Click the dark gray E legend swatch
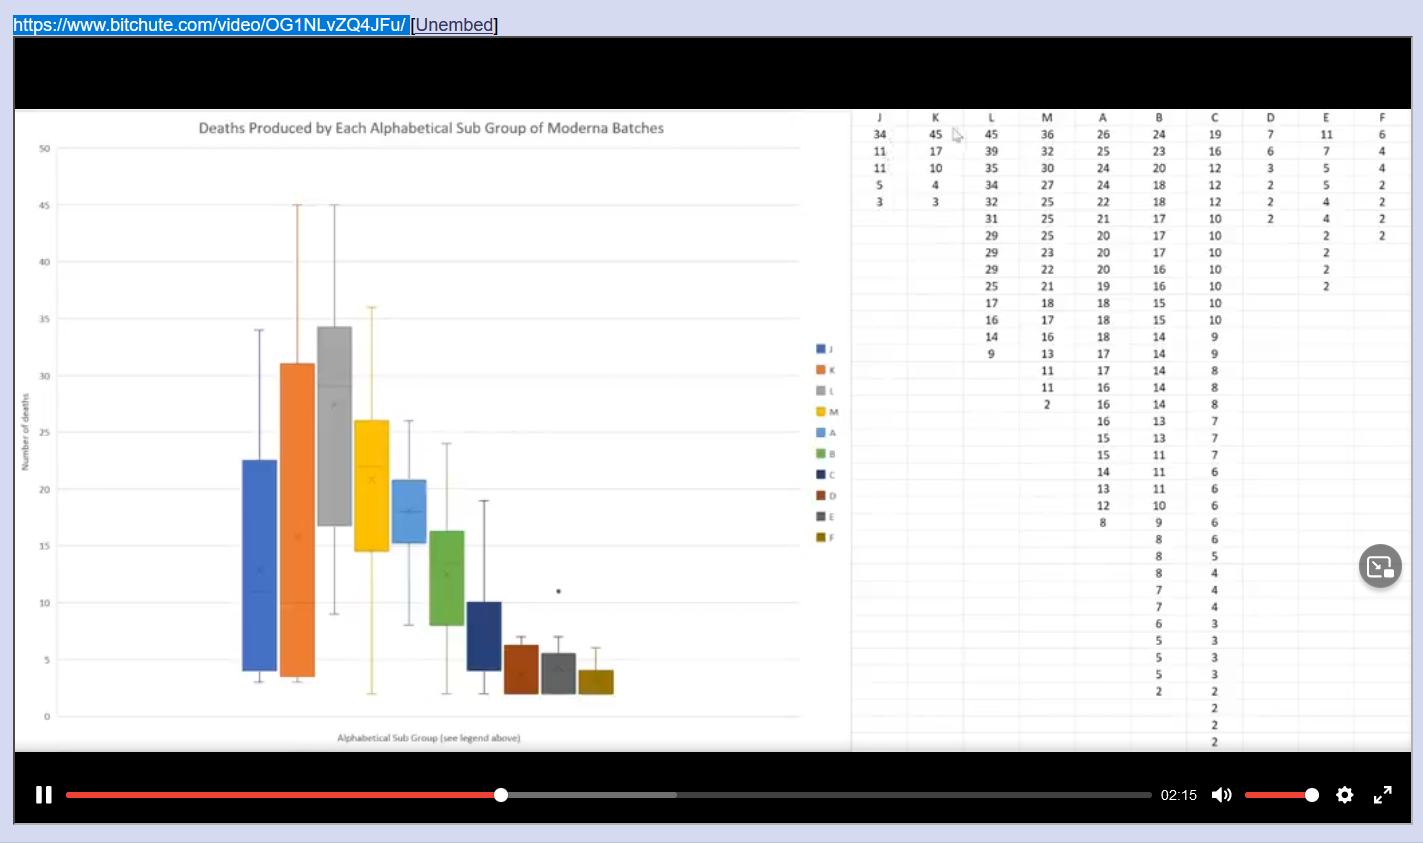The height and width of the screenshot is (843, 1423). coord(821,517)
